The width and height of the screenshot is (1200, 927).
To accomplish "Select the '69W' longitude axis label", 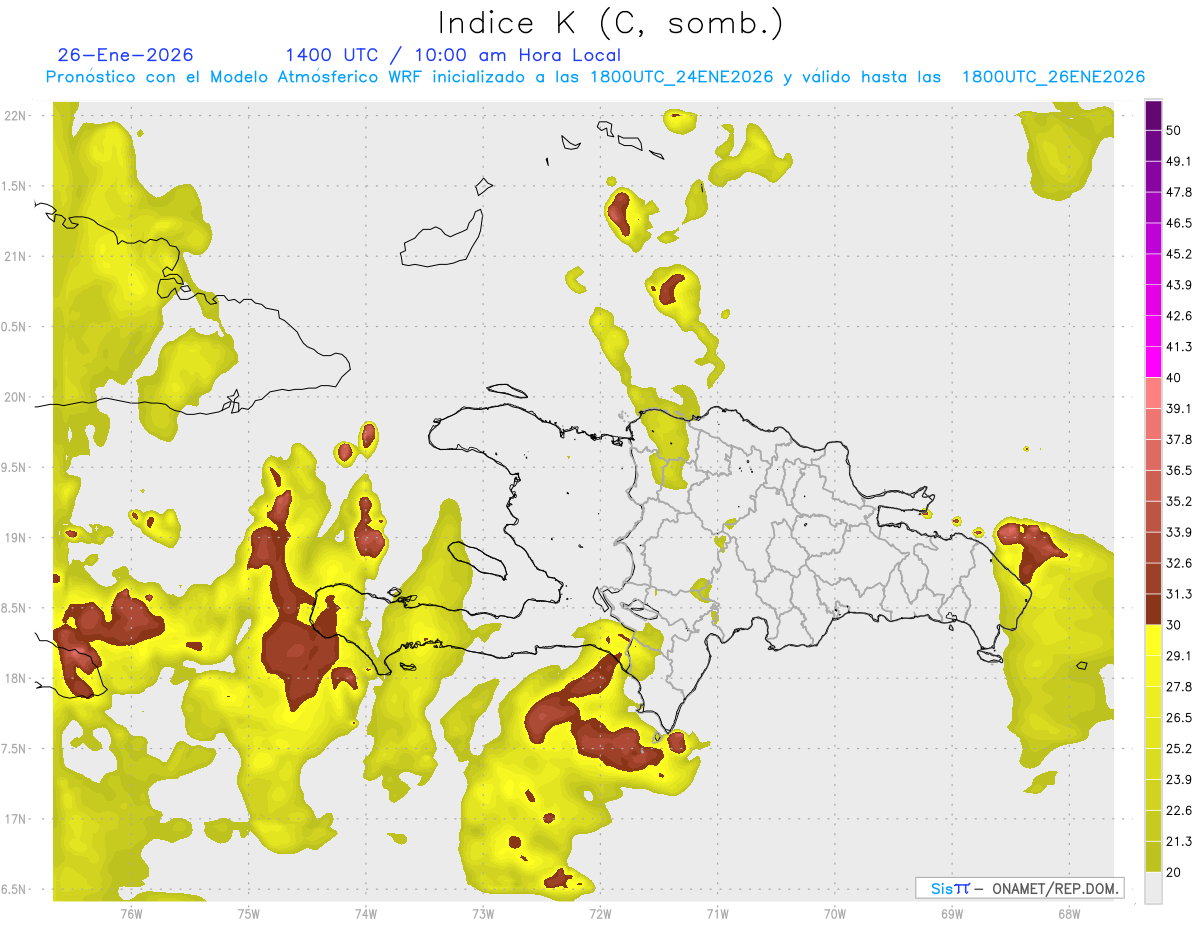I will tap(951, 913).
